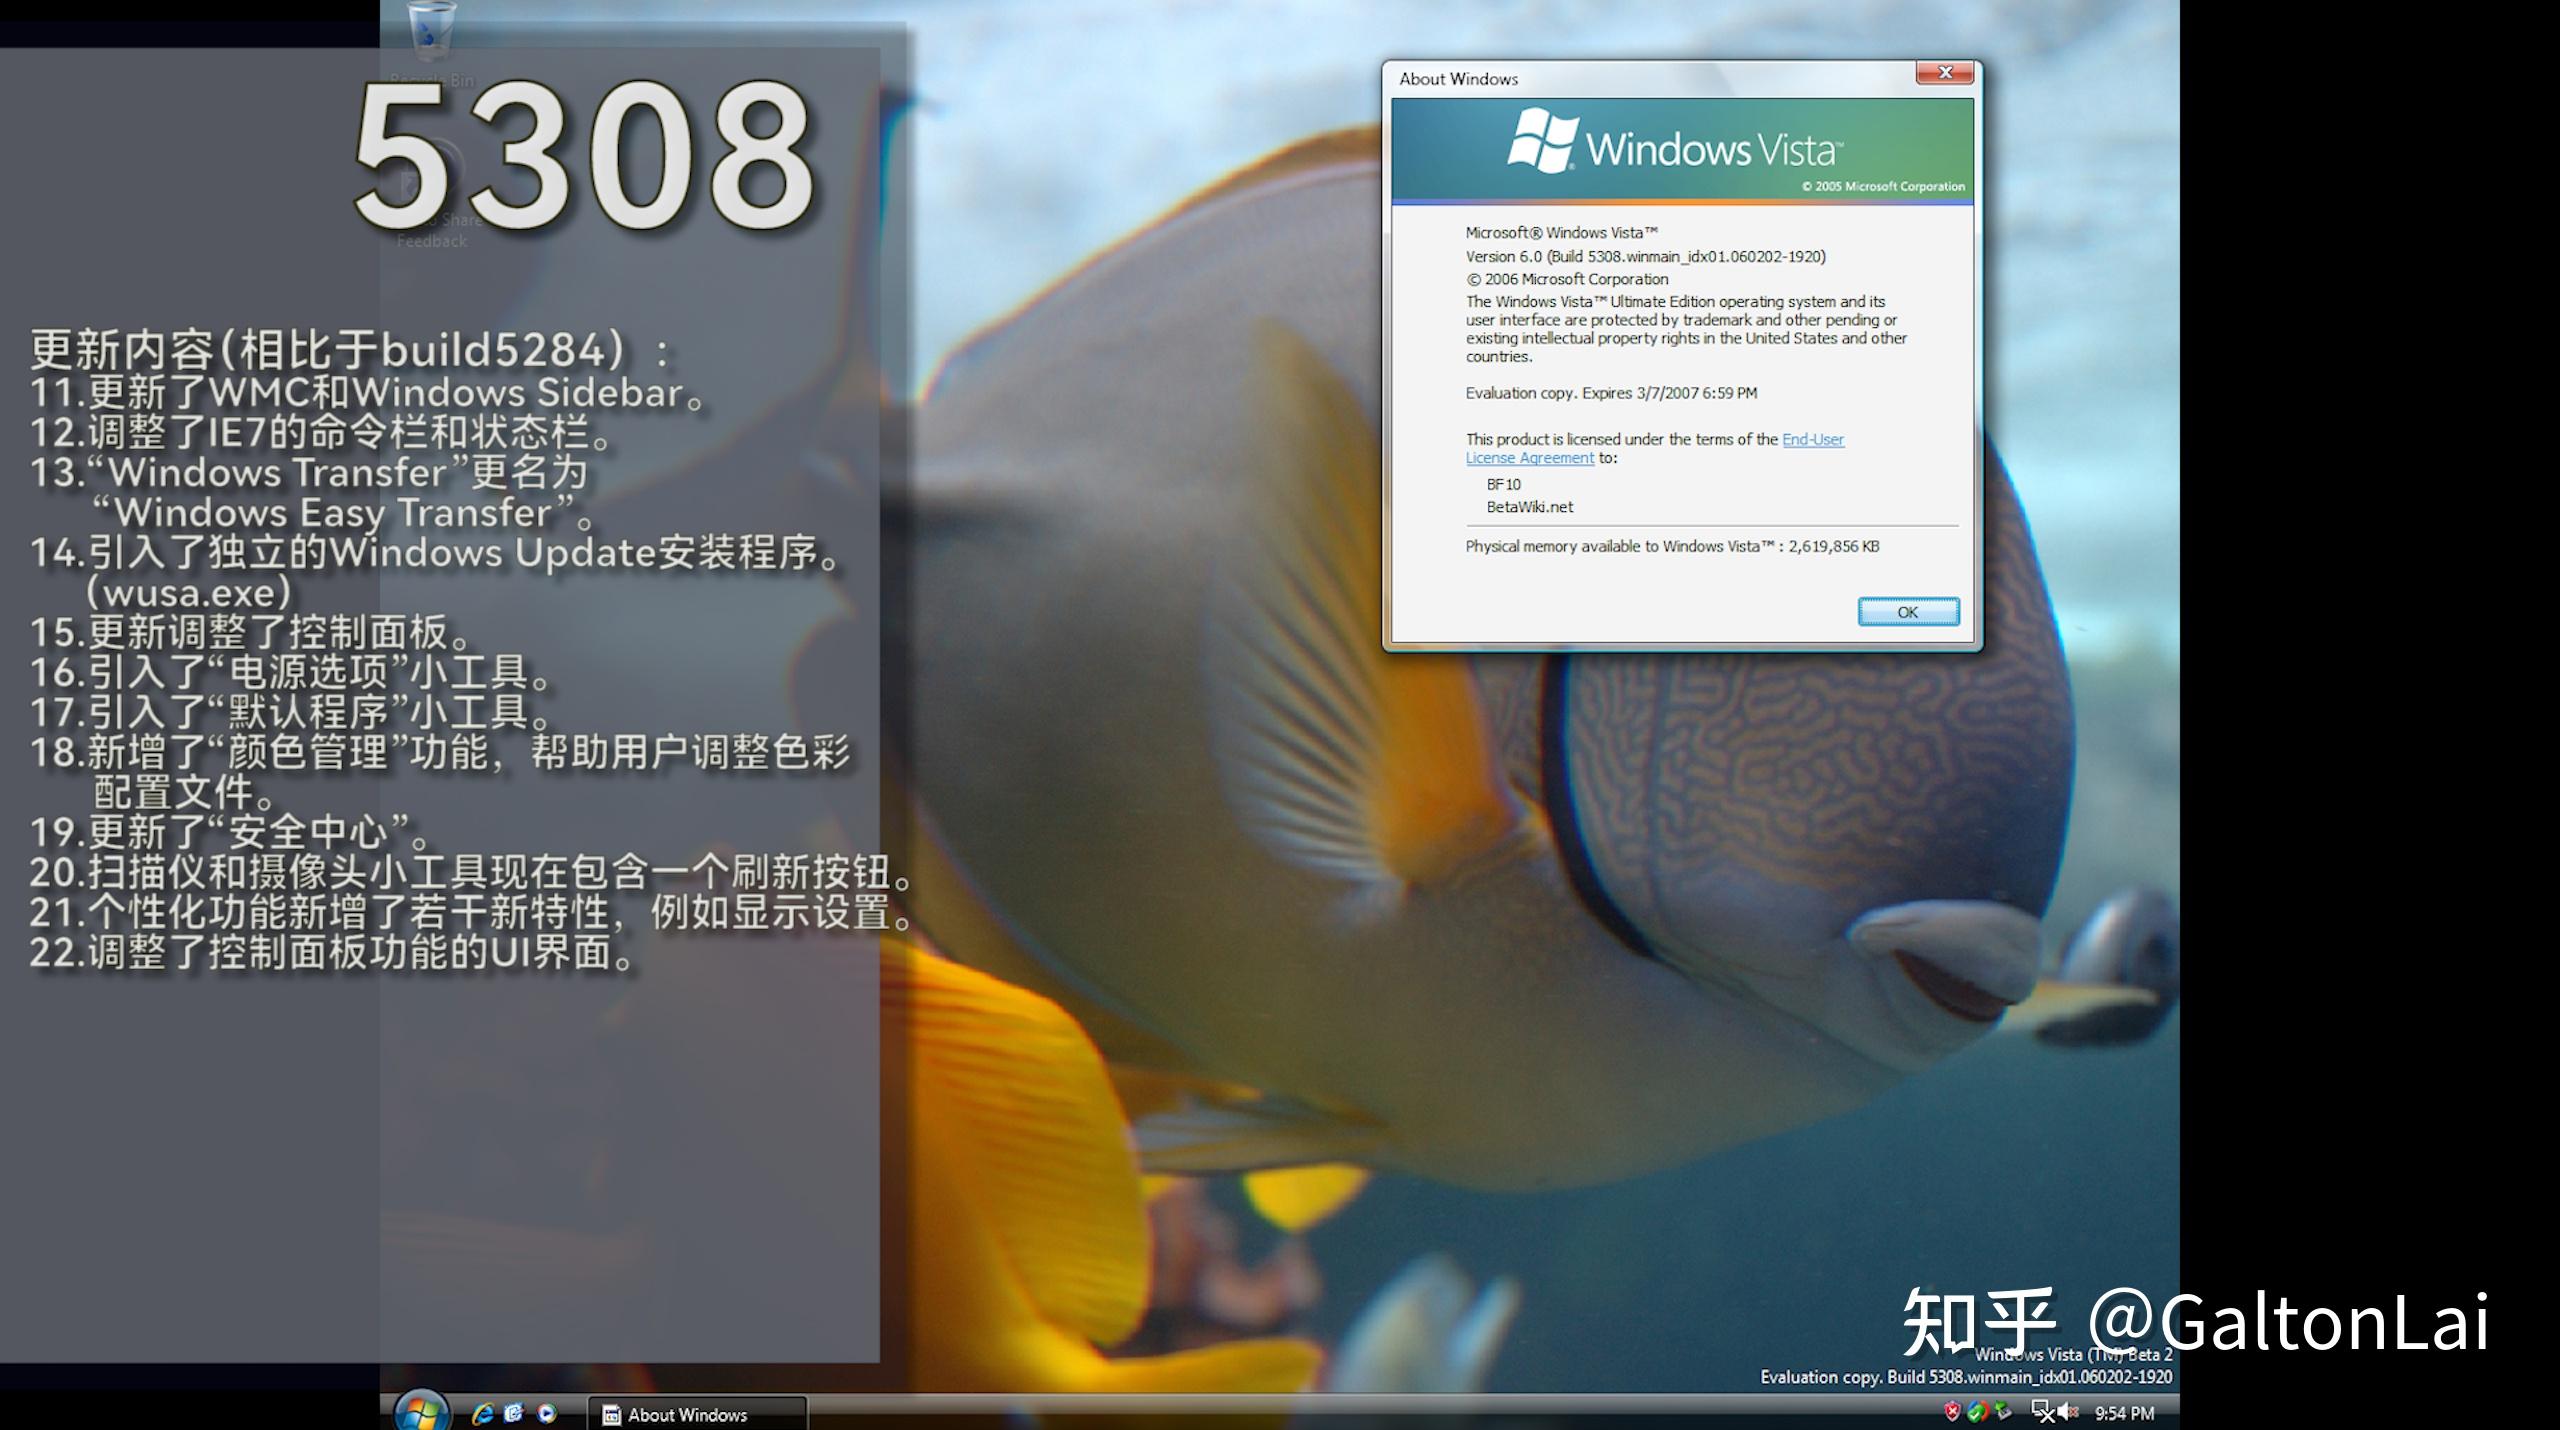Screen dimensions: 2560x1430
Task: Click the muted volume speaker tray icon
Action: [2068, 1412]
